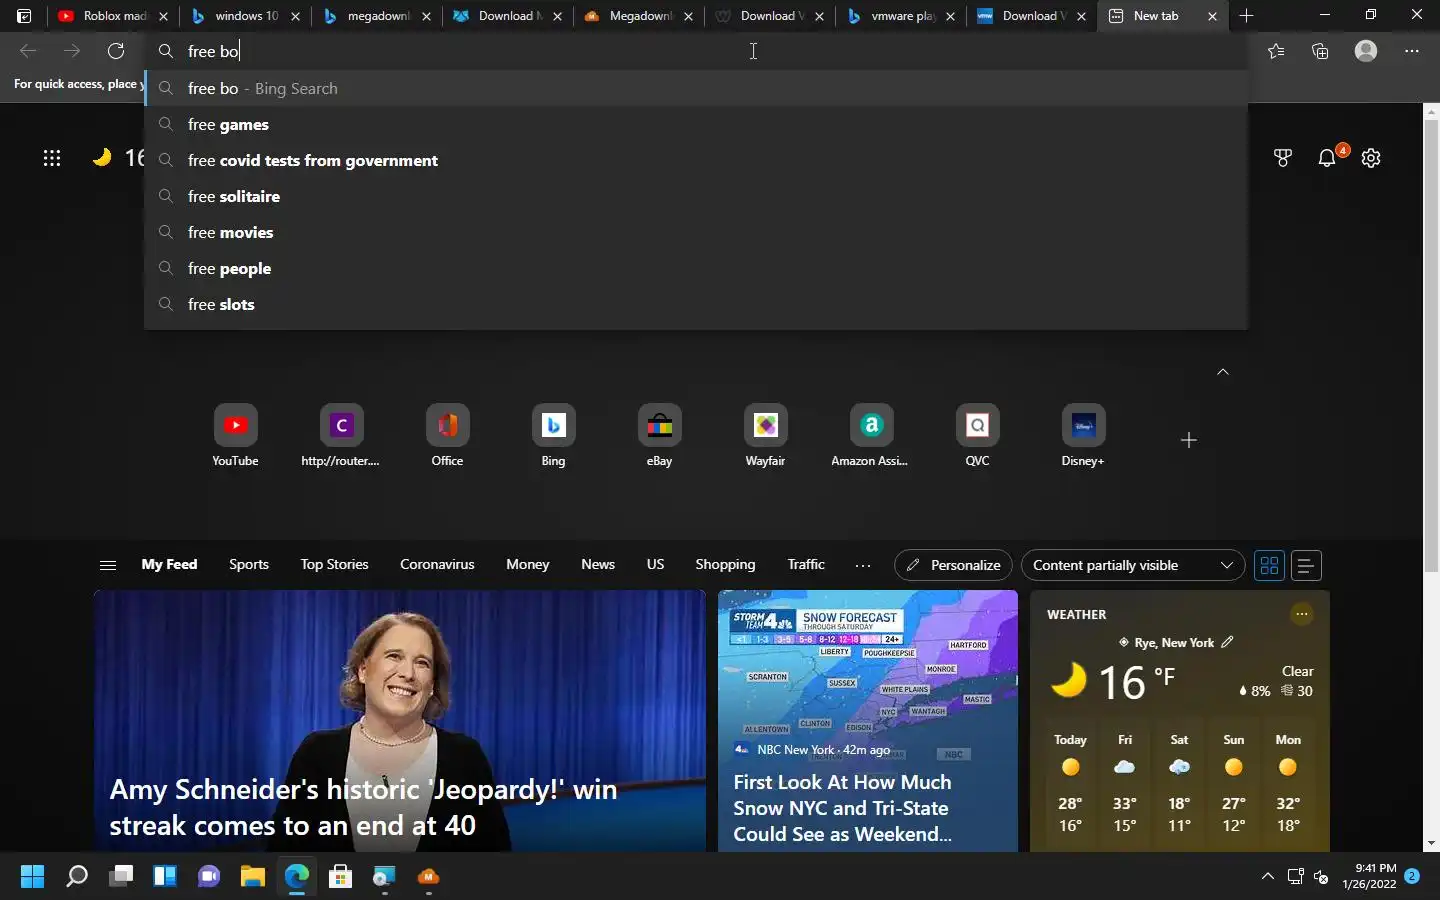
Task: Close the New tab browser tab
Action: (1212, 16)
